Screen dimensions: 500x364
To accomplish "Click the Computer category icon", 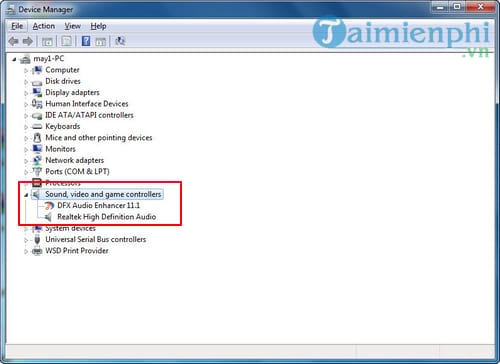I will pos(37,70).
